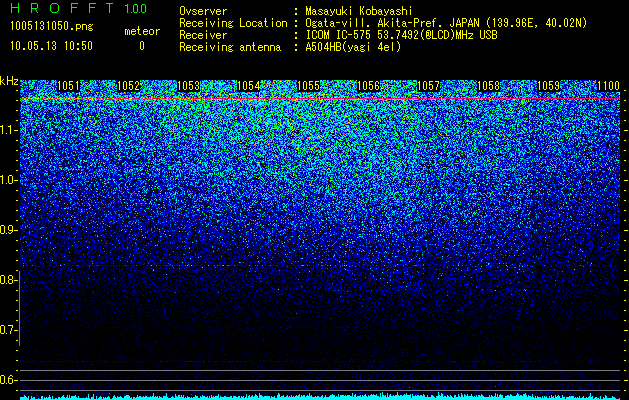This screenshot has height=400, width=629.
Task: Click the 1055 time marker
Action: click(x=308, y=86)
